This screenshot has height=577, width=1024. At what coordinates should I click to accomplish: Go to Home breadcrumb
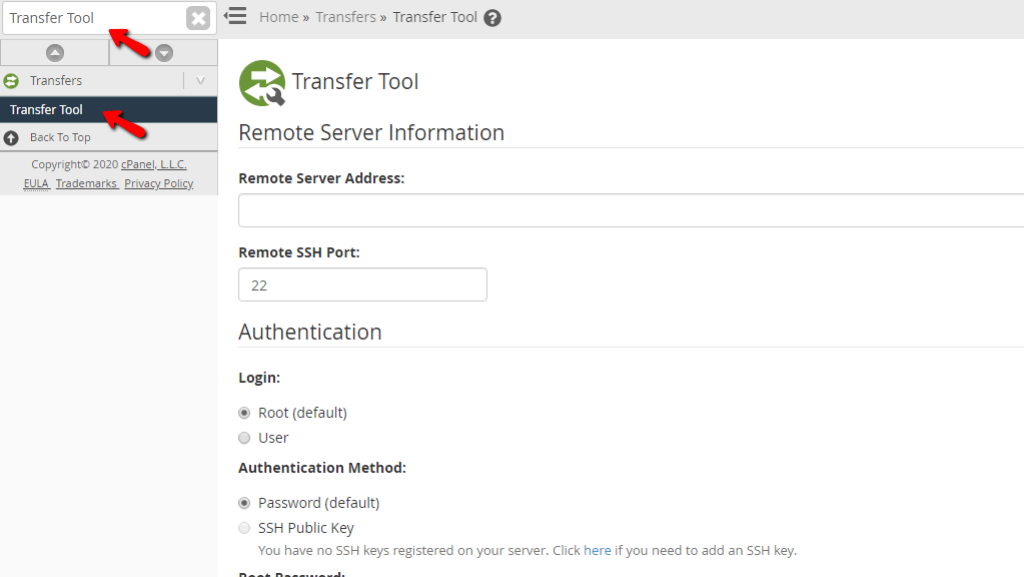(279, 17)
